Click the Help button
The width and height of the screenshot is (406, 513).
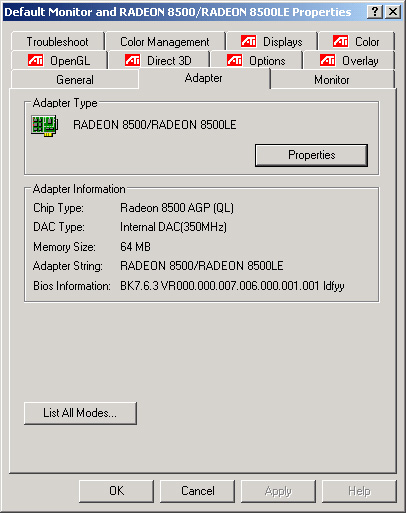pos(359,491)
